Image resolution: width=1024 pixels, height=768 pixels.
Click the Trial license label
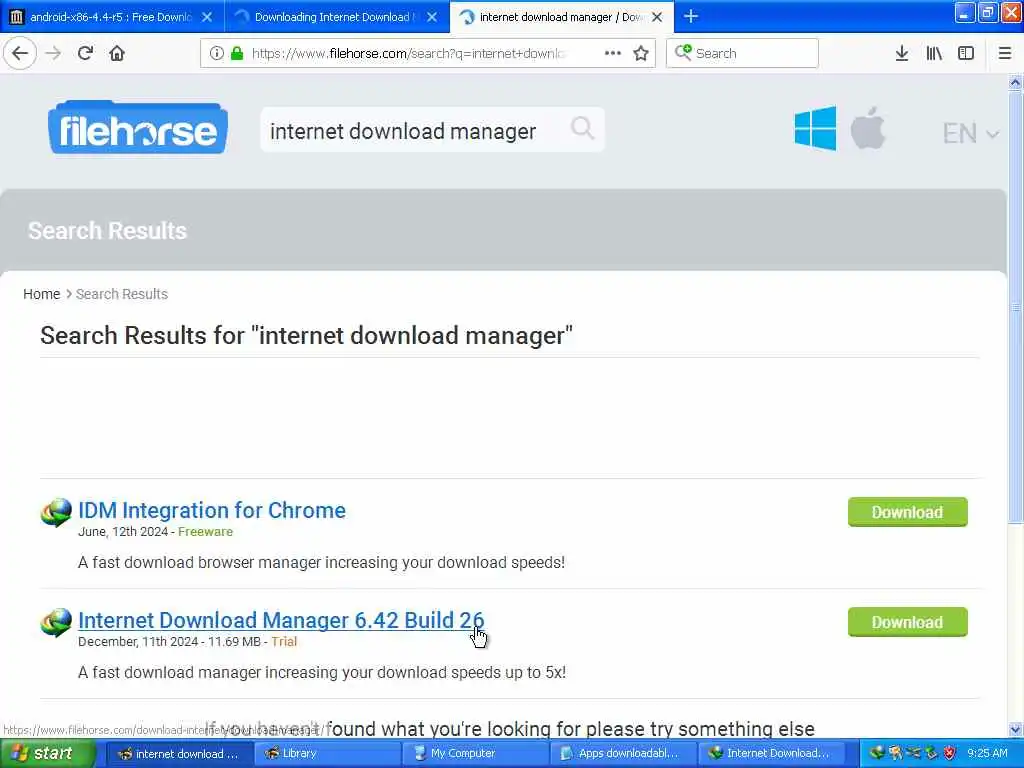click(x=284, y=641)
